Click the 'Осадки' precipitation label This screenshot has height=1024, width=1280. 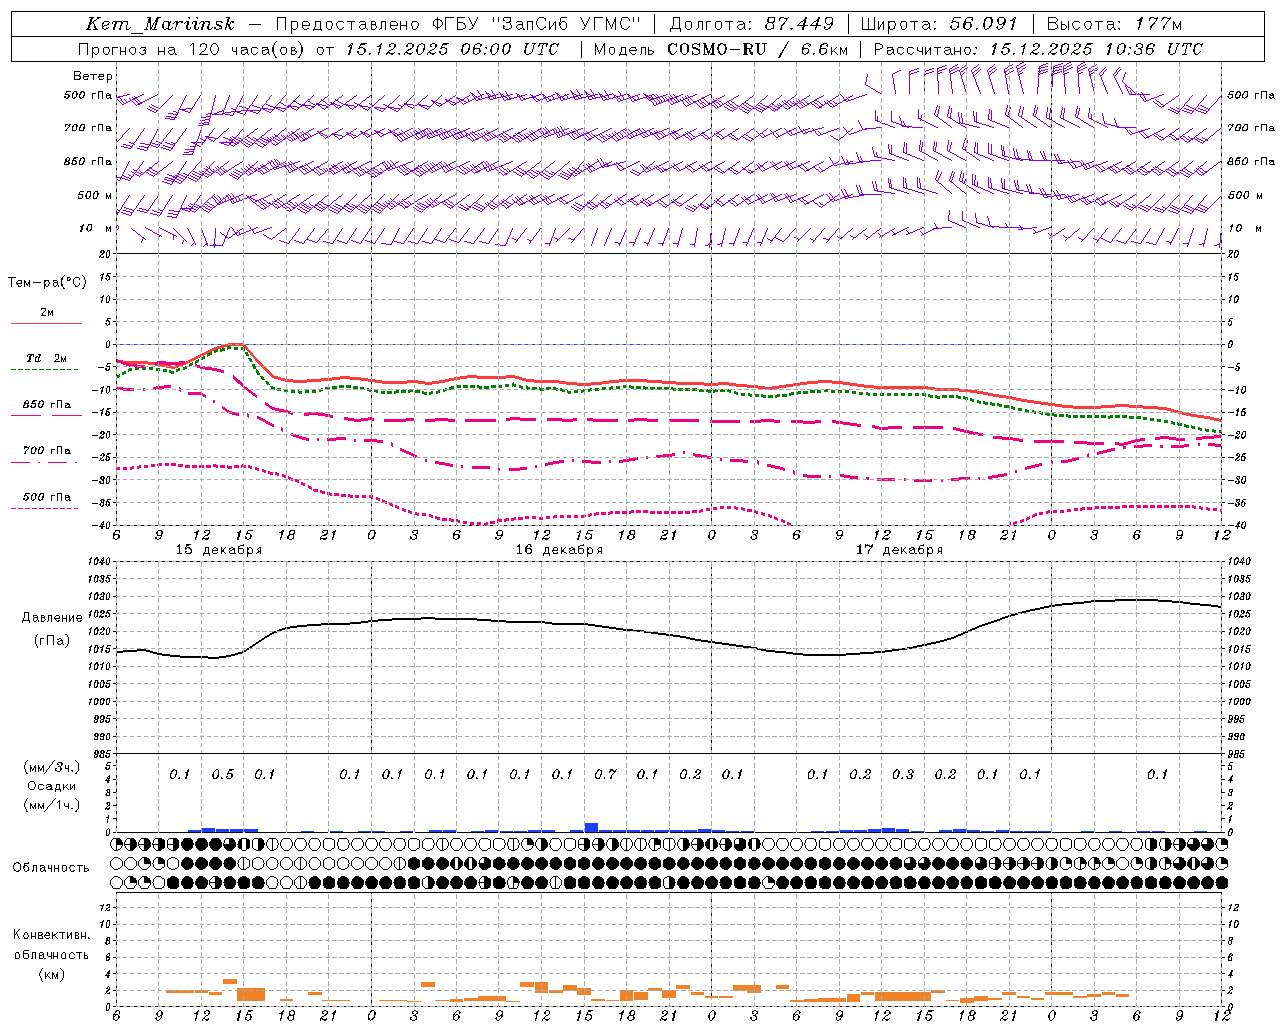tap(52, 786)
